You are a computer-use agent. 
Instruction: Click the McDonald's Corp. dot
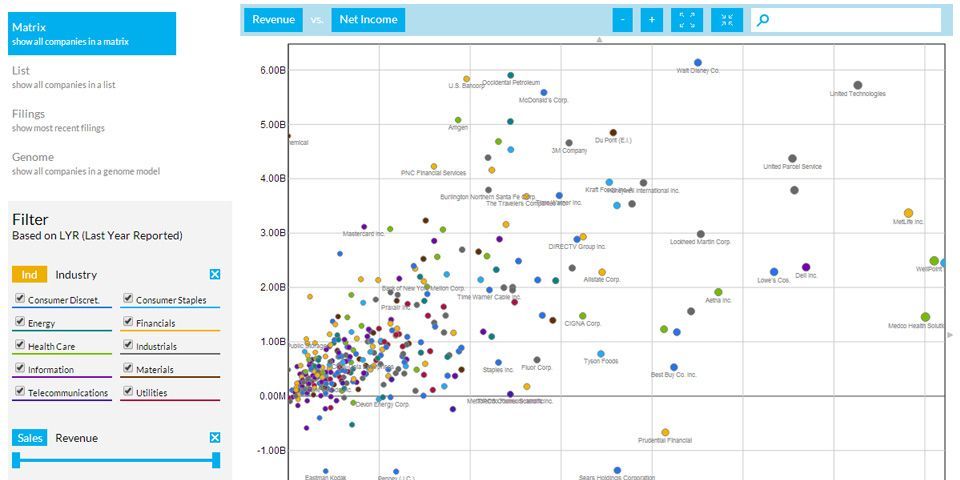[x=544, y=92]
